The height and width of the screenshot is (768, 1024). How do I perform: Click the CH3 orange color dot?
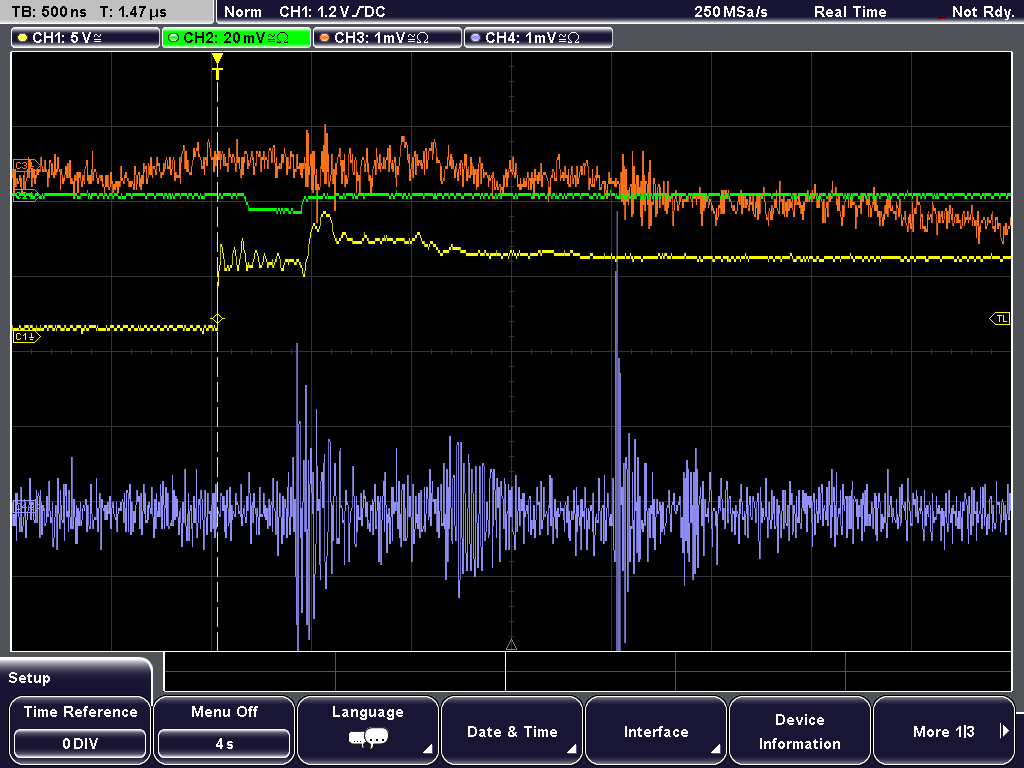pos(325,38)
